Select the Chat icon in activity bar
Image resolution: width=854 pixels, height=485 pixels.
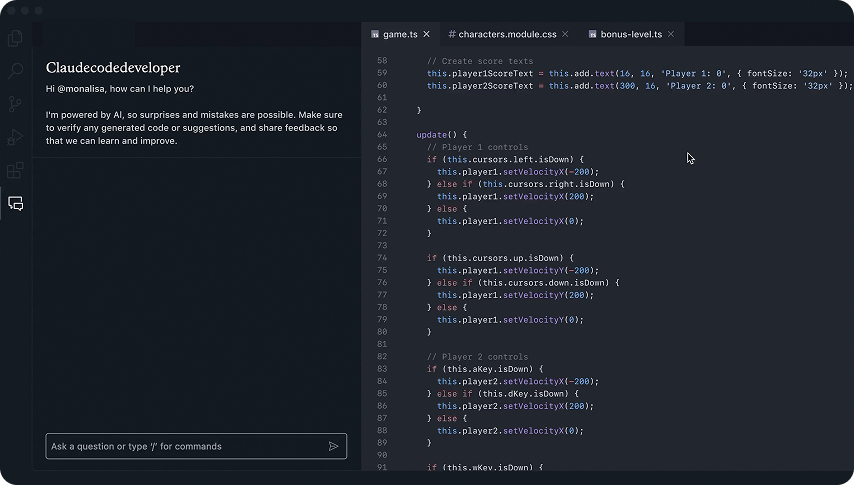(x=15, y=203)
